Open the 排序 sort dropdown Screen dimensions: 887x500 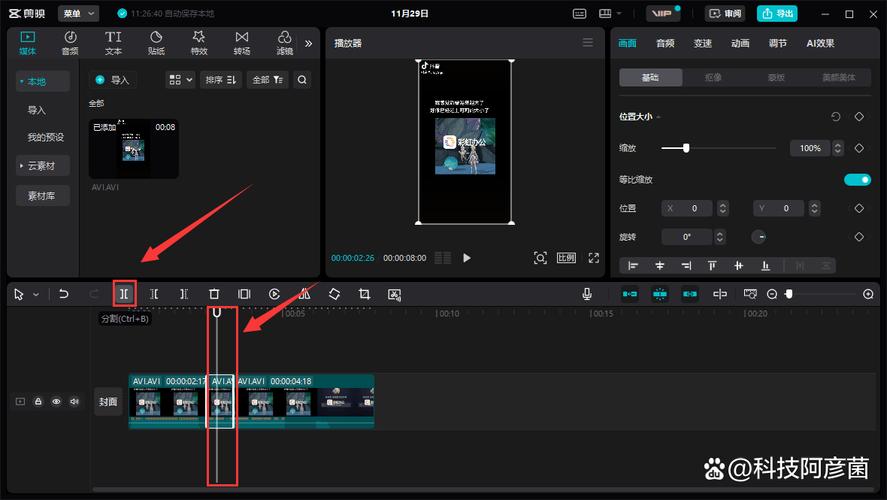(221, 79)
